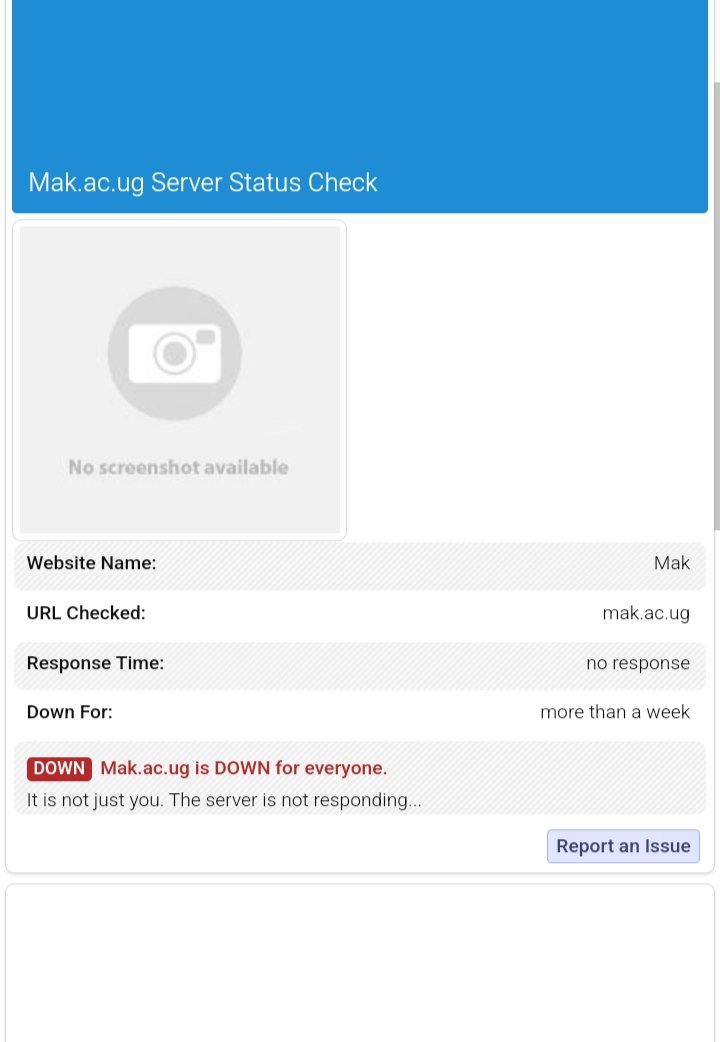Image resolution: width=720 pixels, height=1042 pixels.
Task: Click 'It is not just you' message text
Action: tap(224, 799)
